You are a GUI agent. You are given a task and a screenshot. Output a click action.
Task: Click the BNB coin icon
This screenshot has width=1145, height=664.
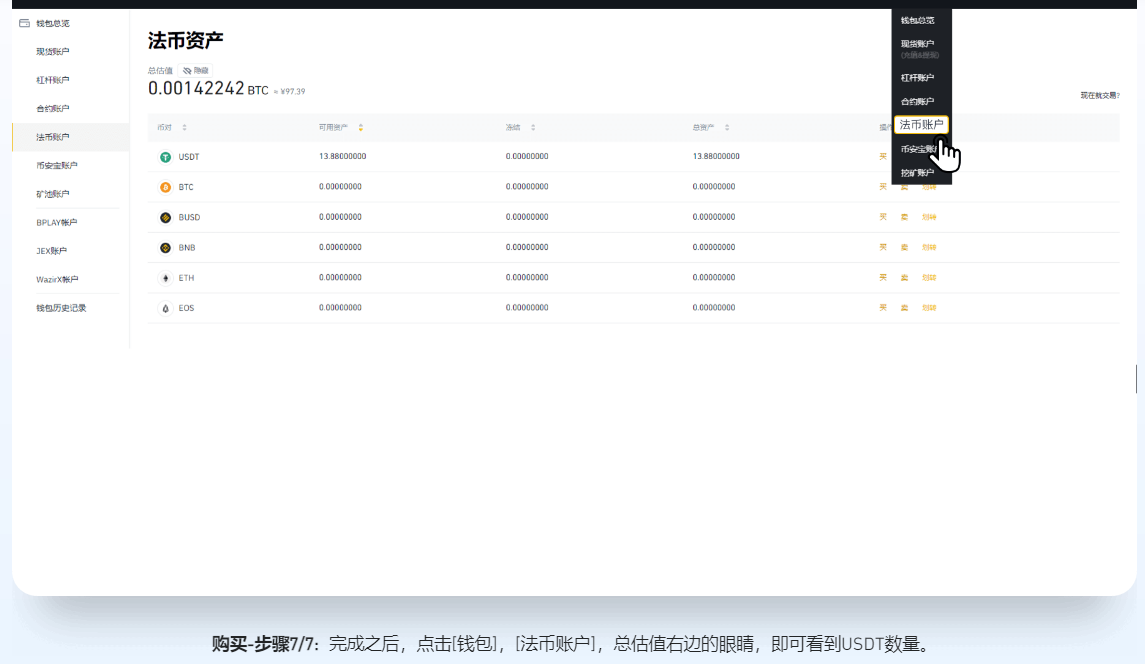pos(166,247)
